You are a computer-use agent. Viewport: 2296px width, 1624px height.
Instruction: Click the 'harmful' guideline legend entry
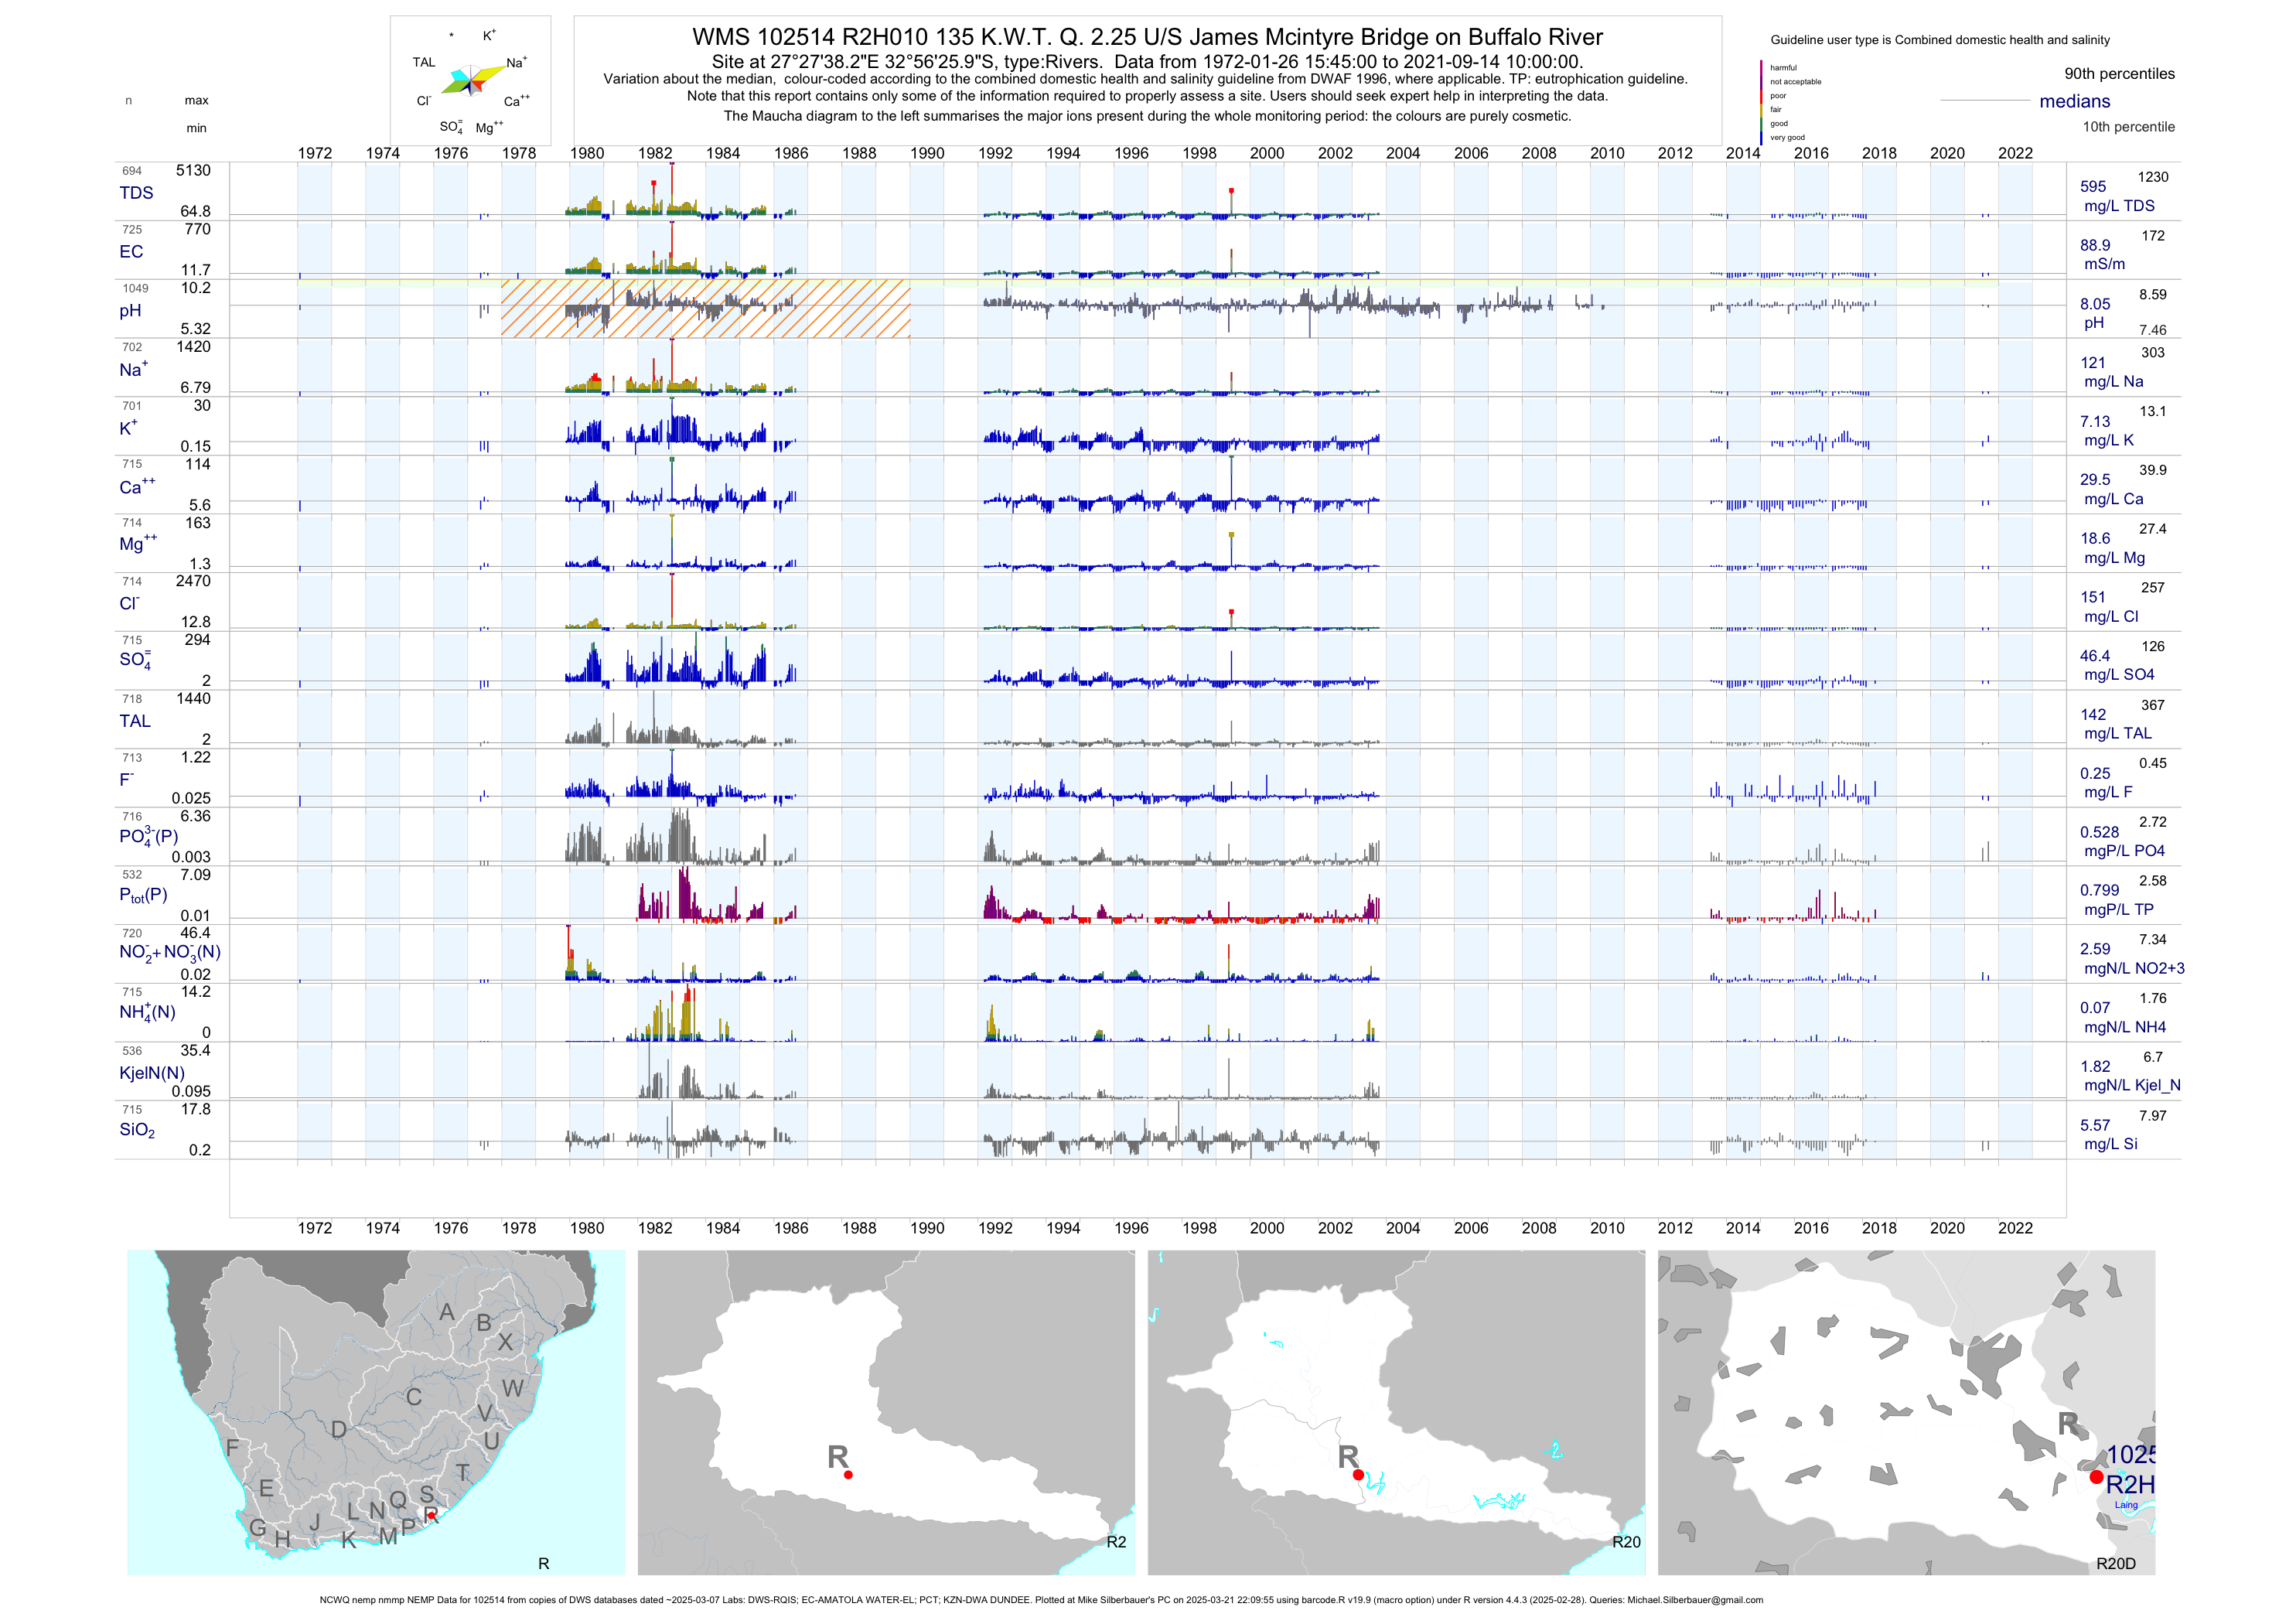1783,68
